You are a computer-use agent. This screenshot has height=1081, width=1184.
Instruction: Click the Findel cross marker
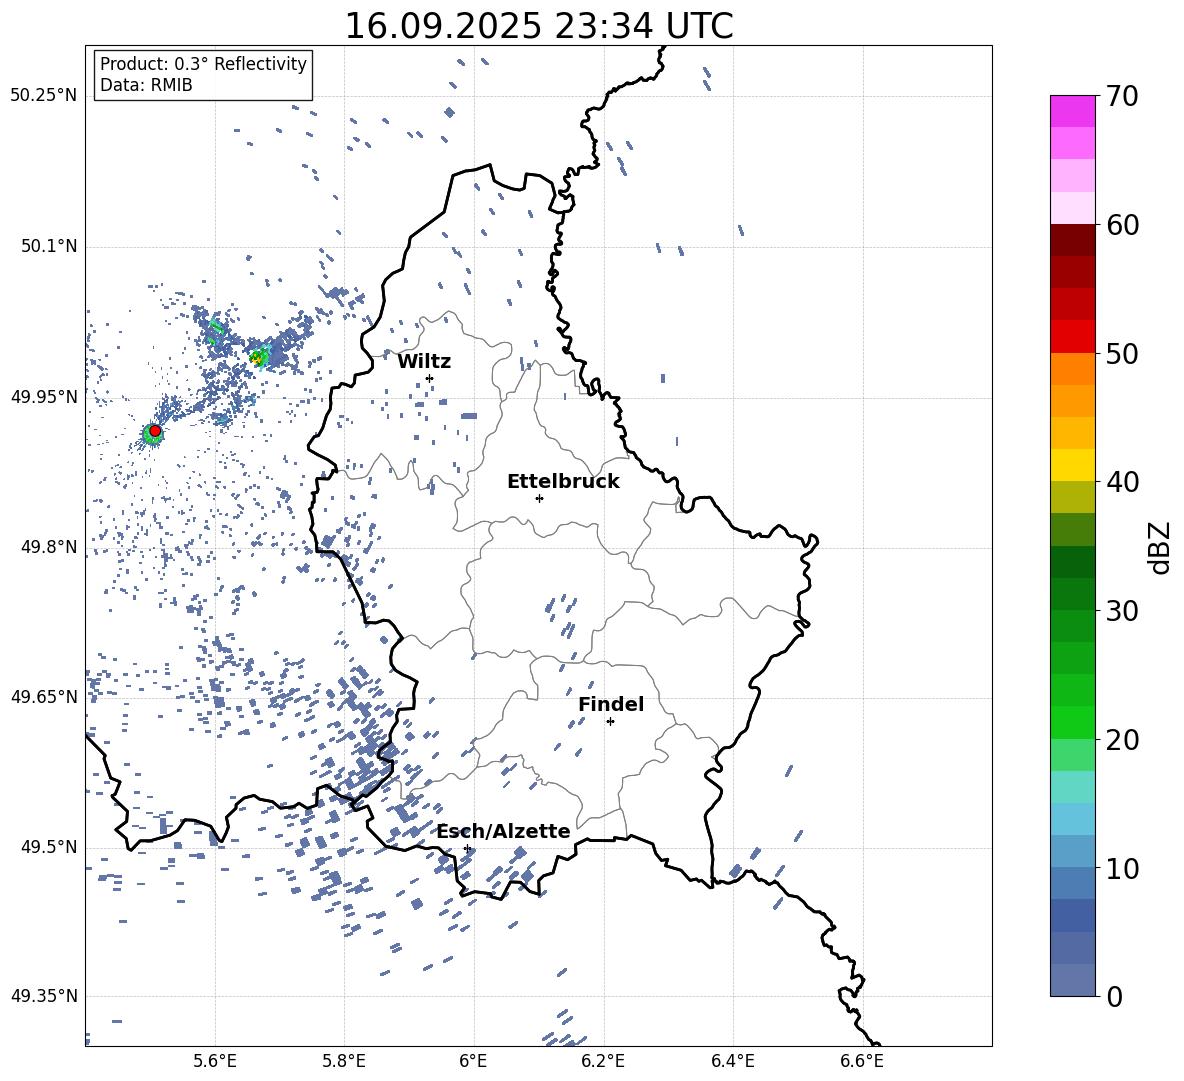[610, 722]
